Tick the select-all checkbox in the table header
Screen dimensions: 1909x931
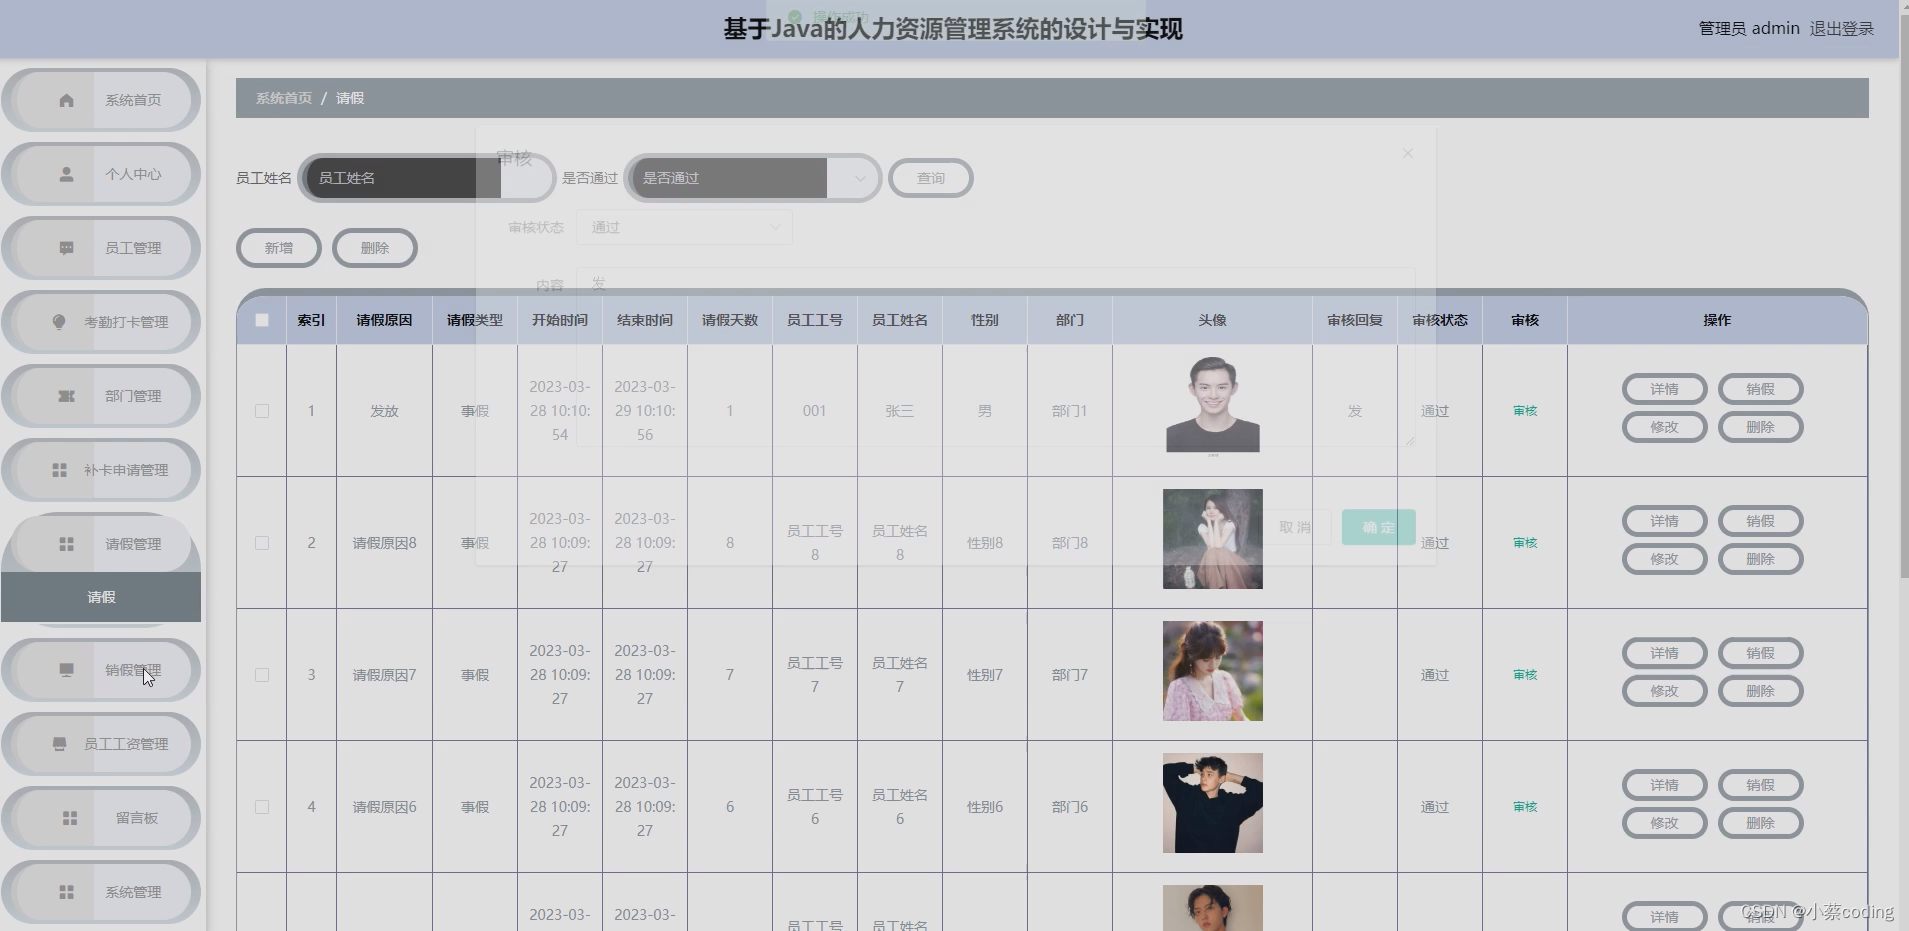click(262, 320)
